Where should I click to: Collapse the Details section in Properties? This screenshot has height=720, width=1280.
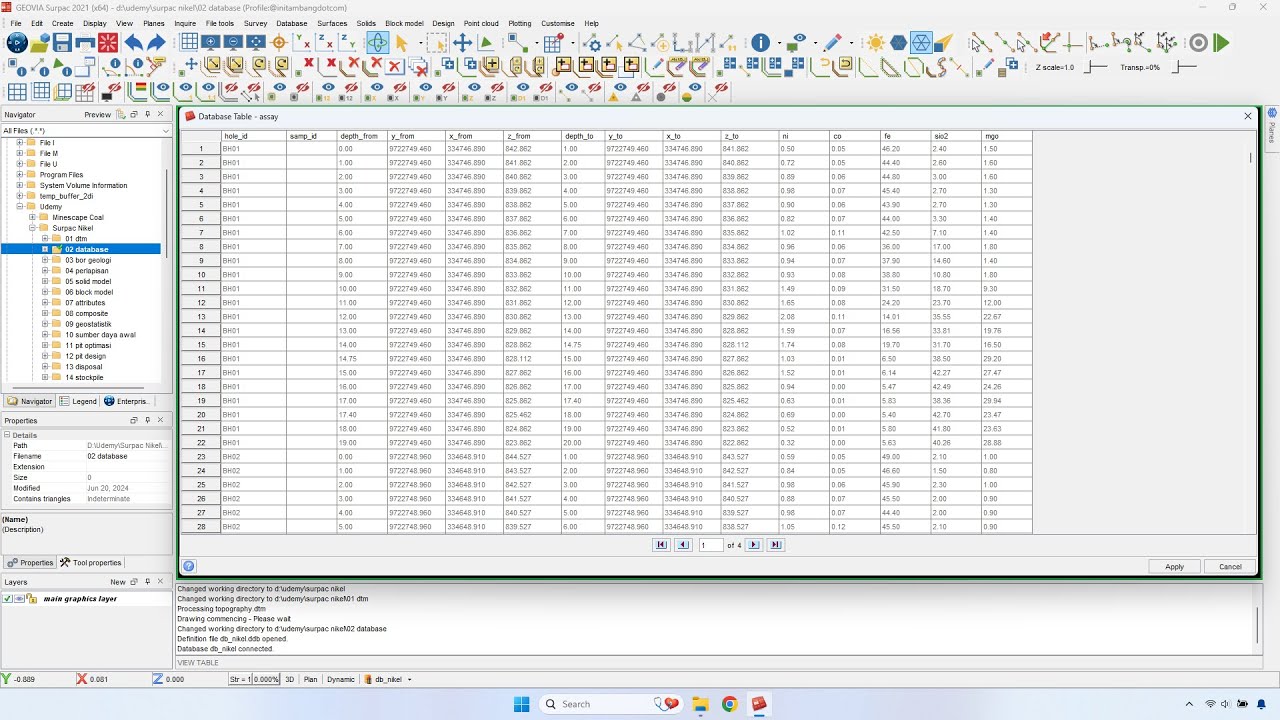tap(7, 435)
